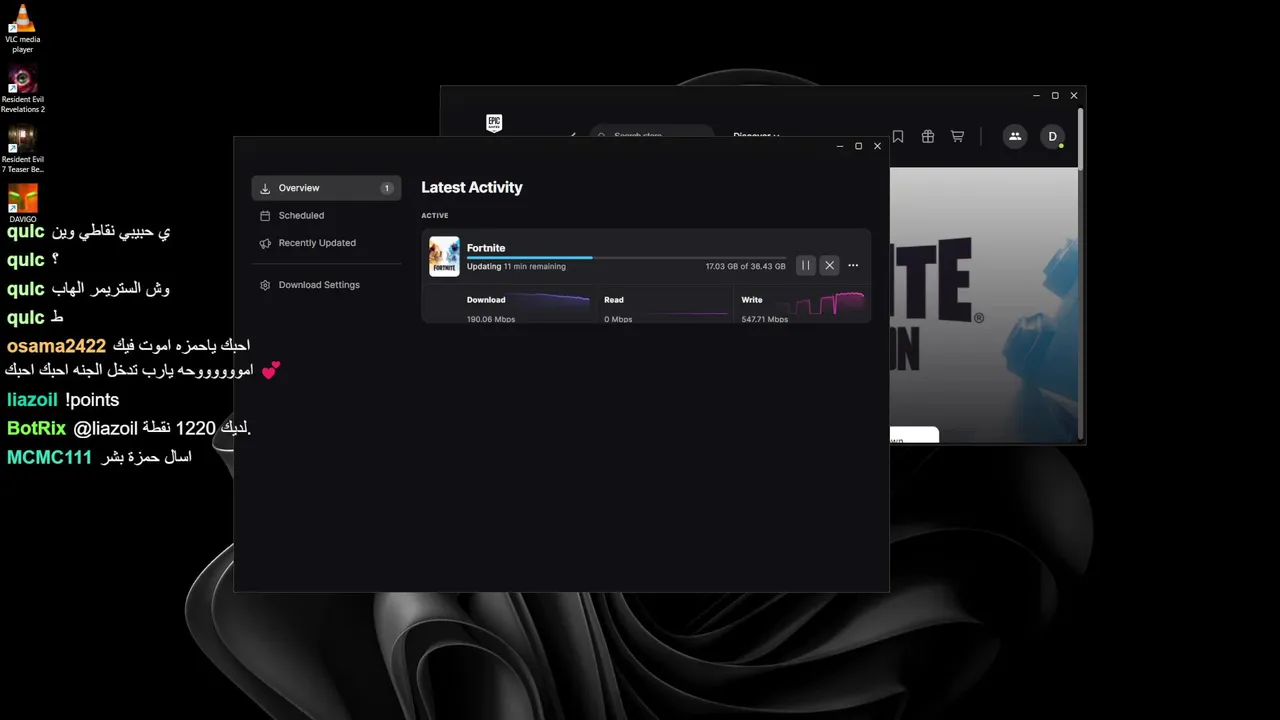This screenshot has width=1280, height=720.
Task: Click the 'Updating 11 min remaining' status
Action: (516, 267)
